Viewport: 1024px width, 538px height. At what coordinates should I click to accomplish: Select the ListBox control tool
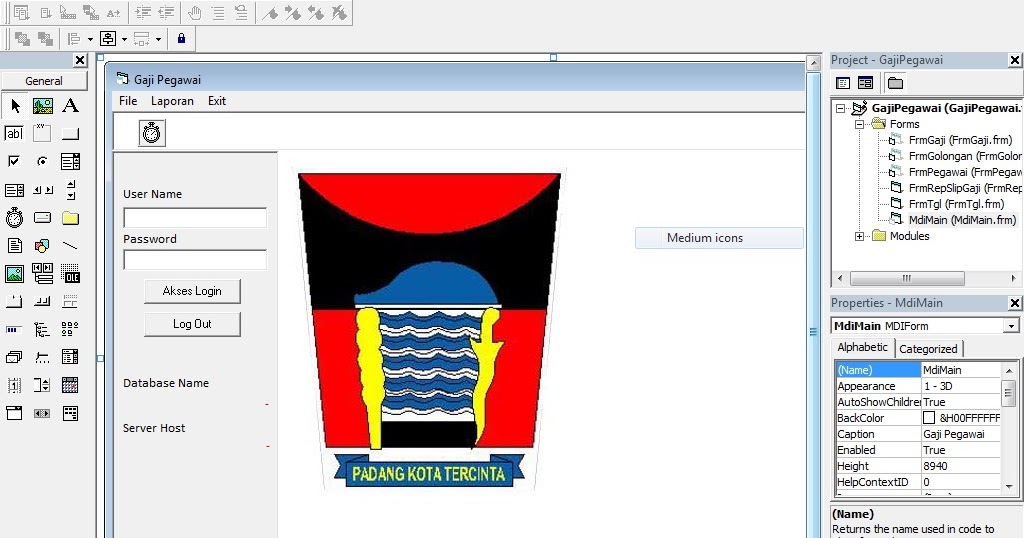[14, 190]
